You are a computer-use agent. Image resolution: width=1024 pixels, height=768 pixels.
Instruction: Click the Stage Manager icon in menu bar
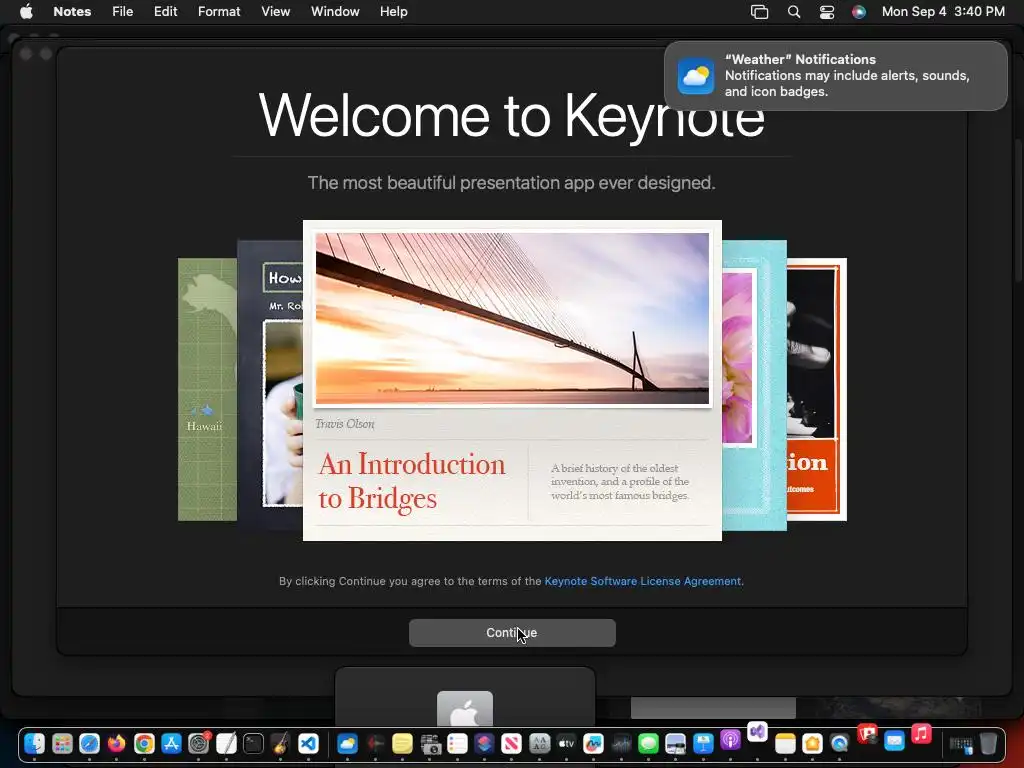pos(760,12)
